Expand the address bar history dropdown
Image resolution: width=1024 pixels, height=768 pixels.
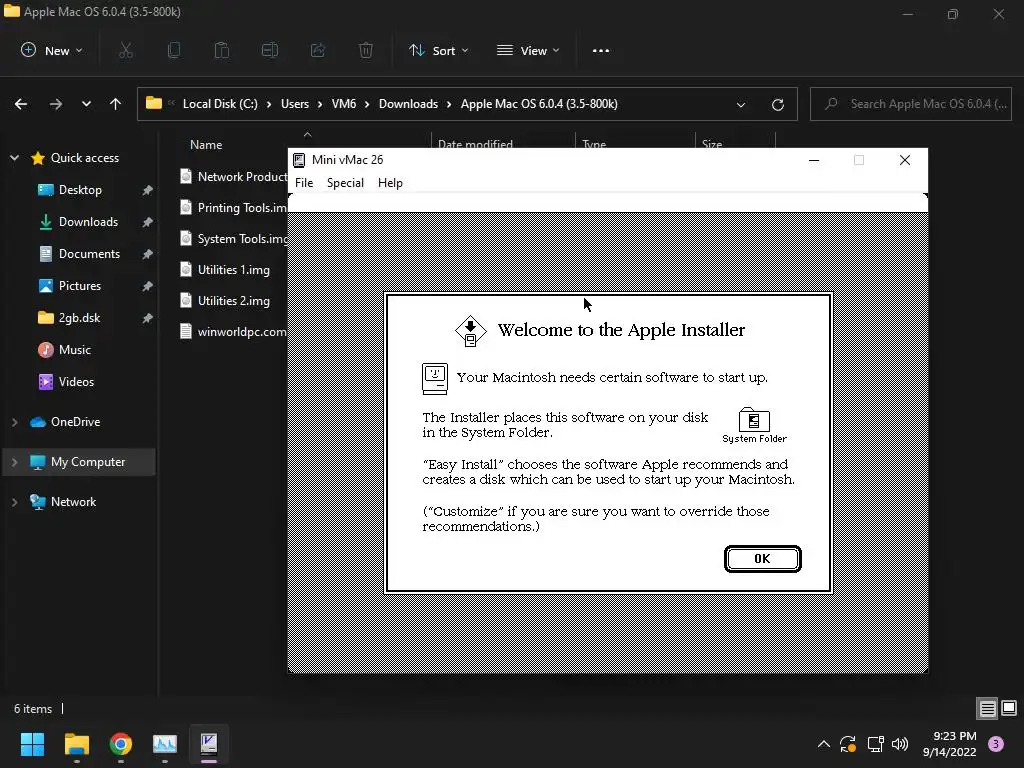741,104
